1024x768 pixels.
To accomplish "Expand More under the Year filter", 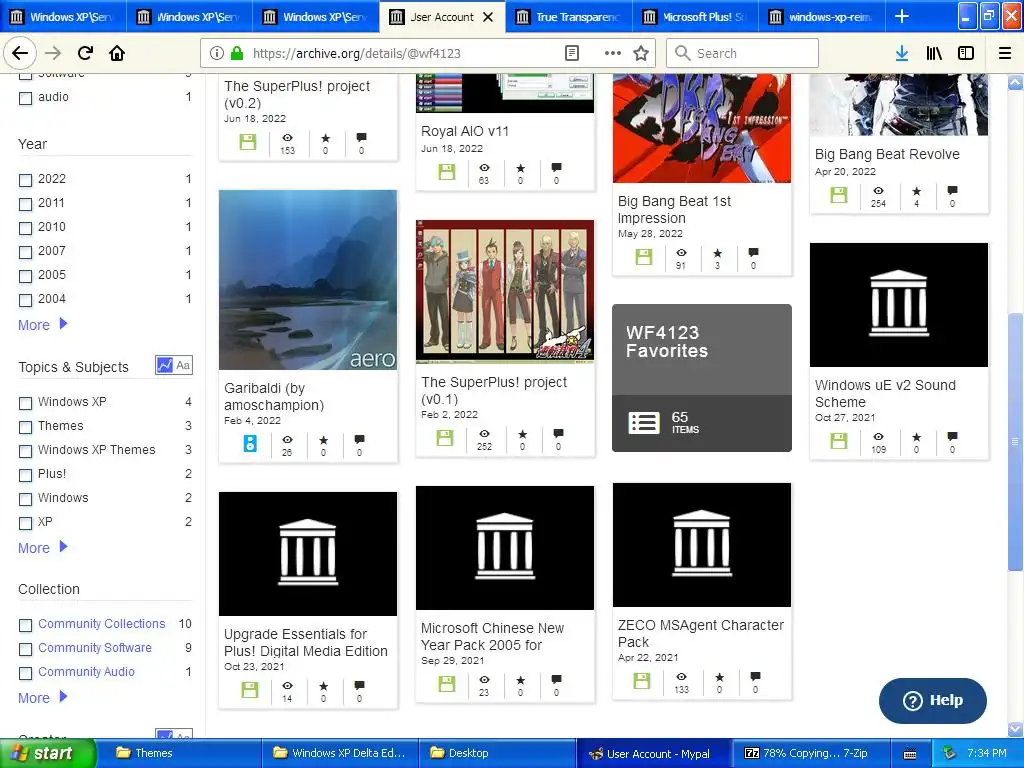I will (42, 325).
